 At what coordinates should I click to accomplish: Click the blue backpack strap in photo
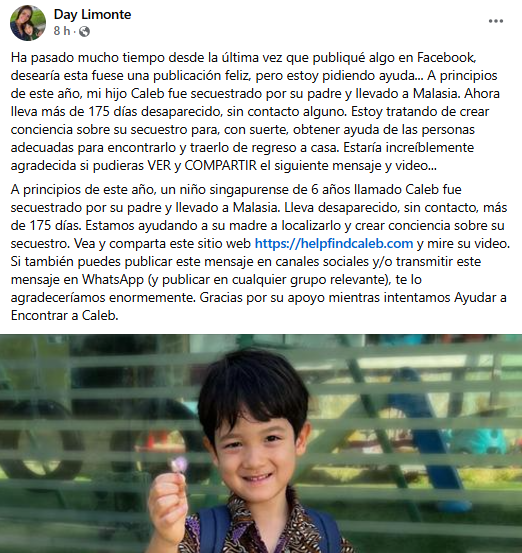coord(212,529)
